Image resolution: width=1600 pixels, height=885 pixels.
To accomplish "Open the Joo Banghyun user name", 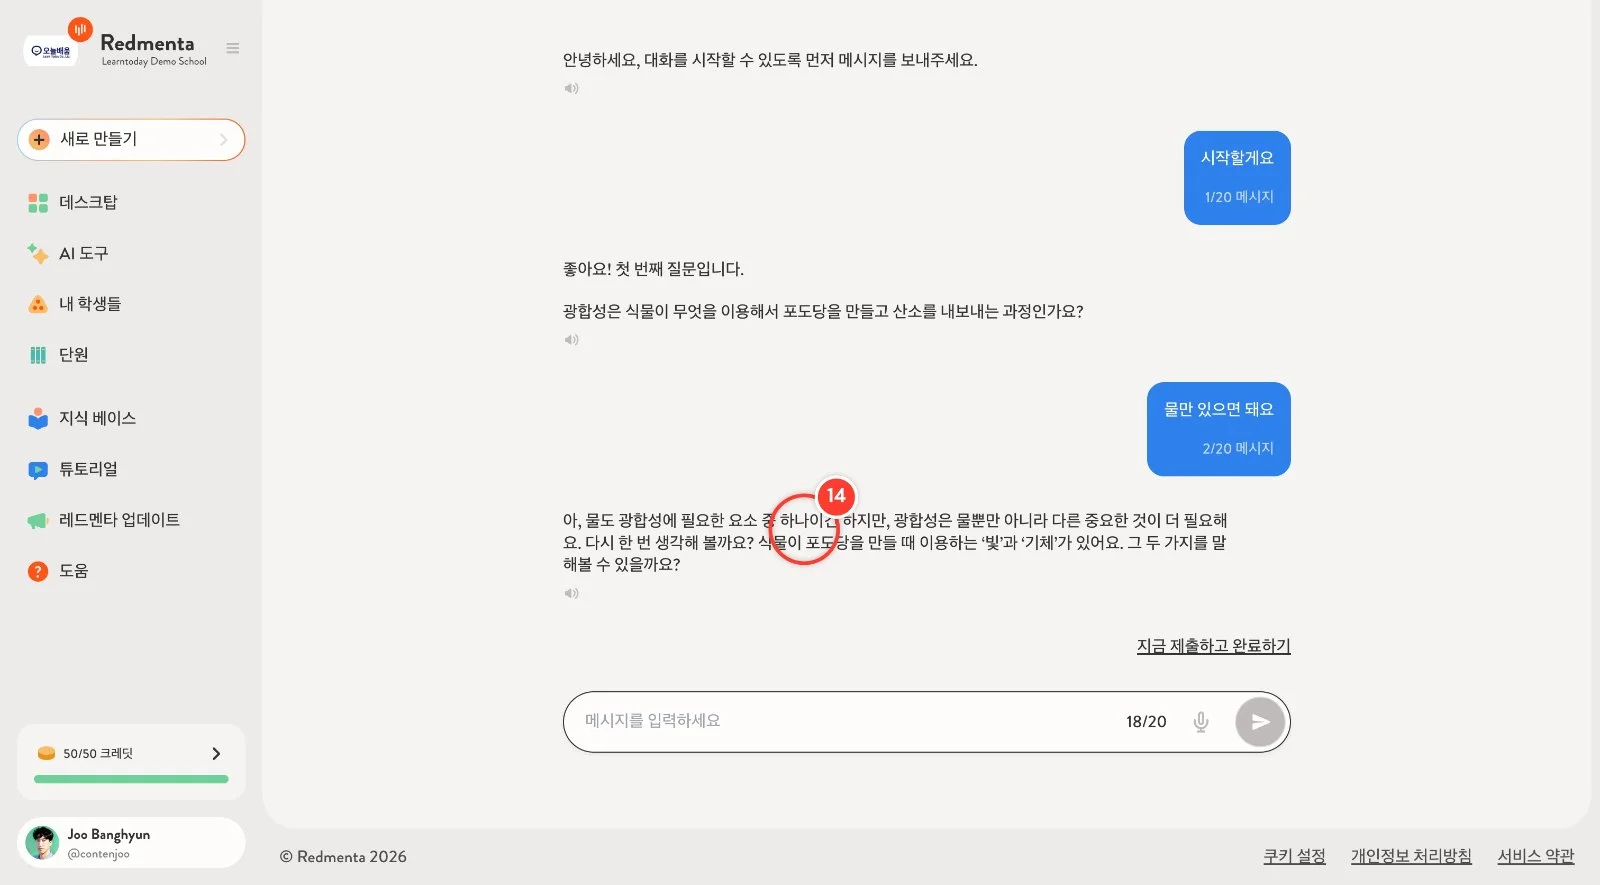I will pyautogui.click(x=109, y=835).
